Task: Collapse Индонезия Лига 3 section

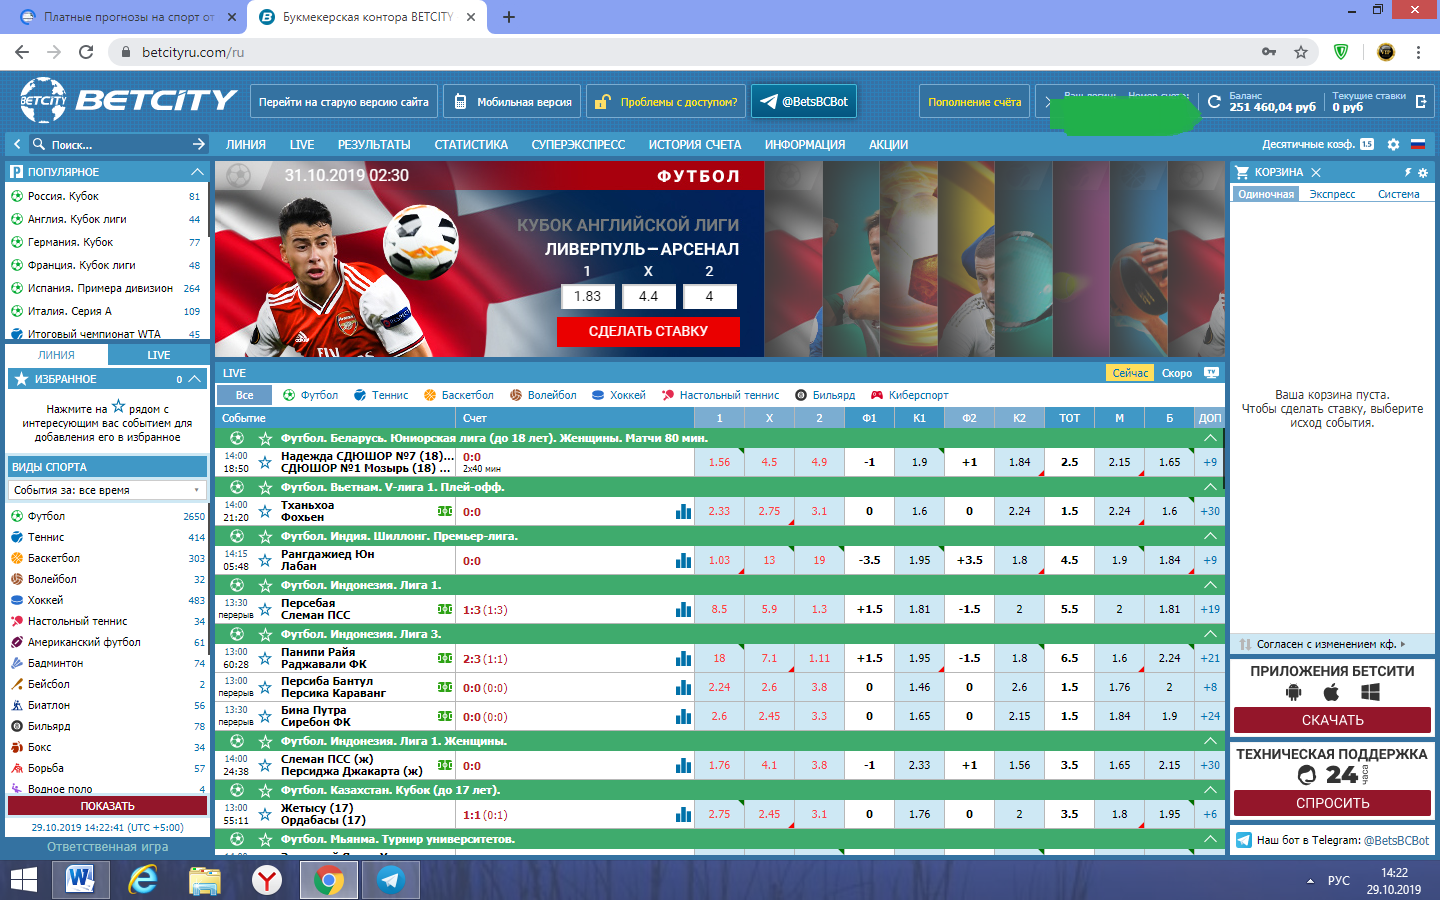Action: 1210,634
